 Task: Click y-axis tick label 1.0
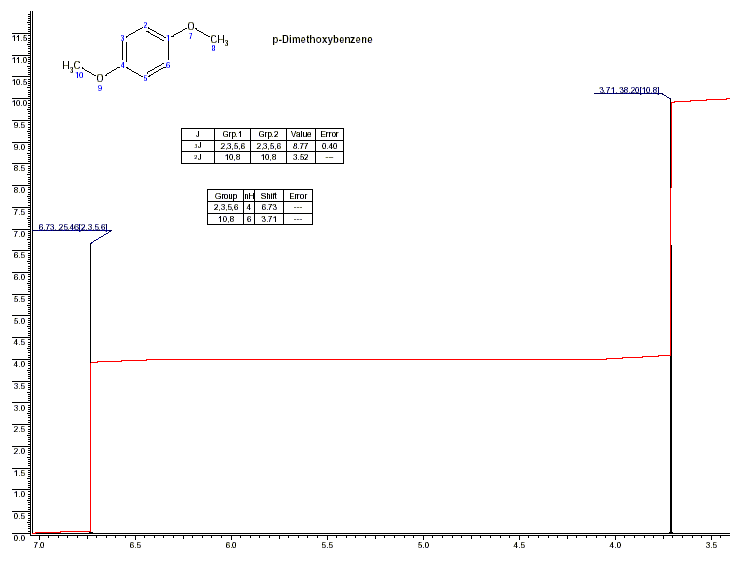(20, 494)
